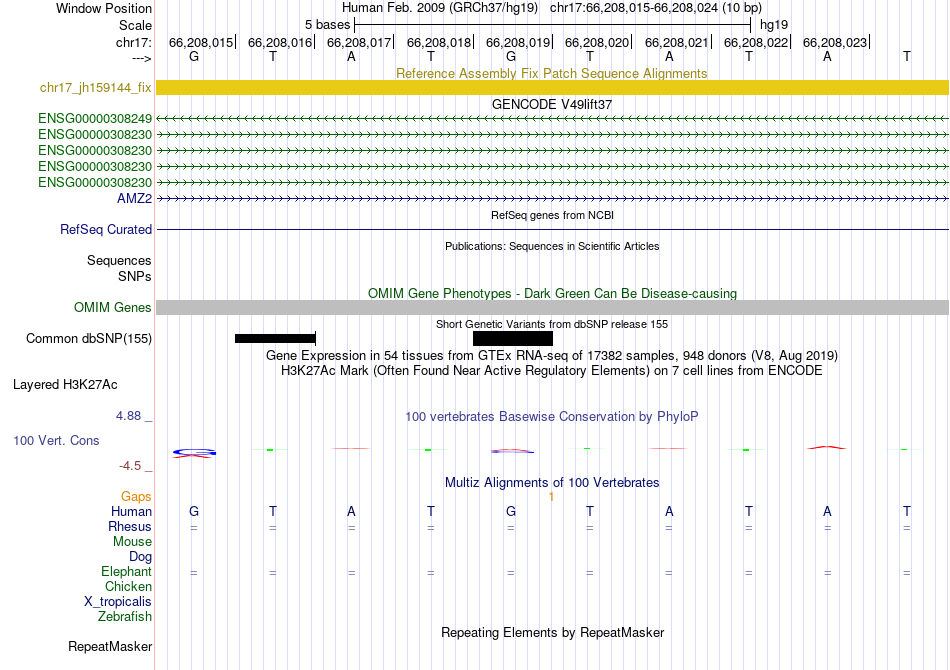Click the strand direction arrow --->
The height and width of the screenshot is (670, 950).
click(141, 58)
